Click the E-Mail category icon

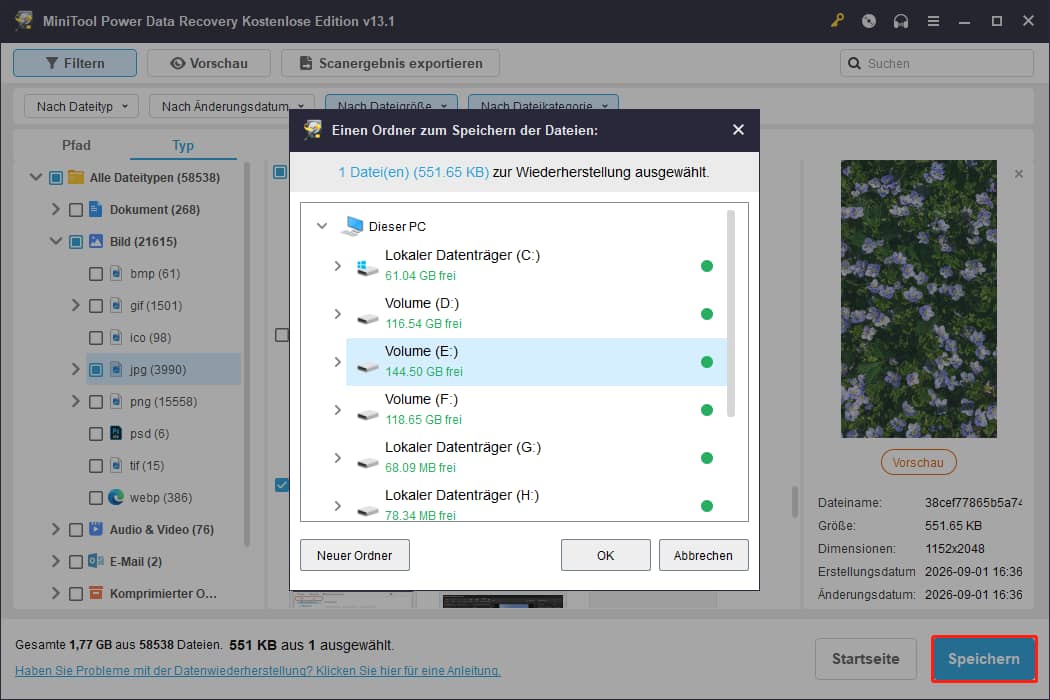pyautogui.click(x=96, y=561)
